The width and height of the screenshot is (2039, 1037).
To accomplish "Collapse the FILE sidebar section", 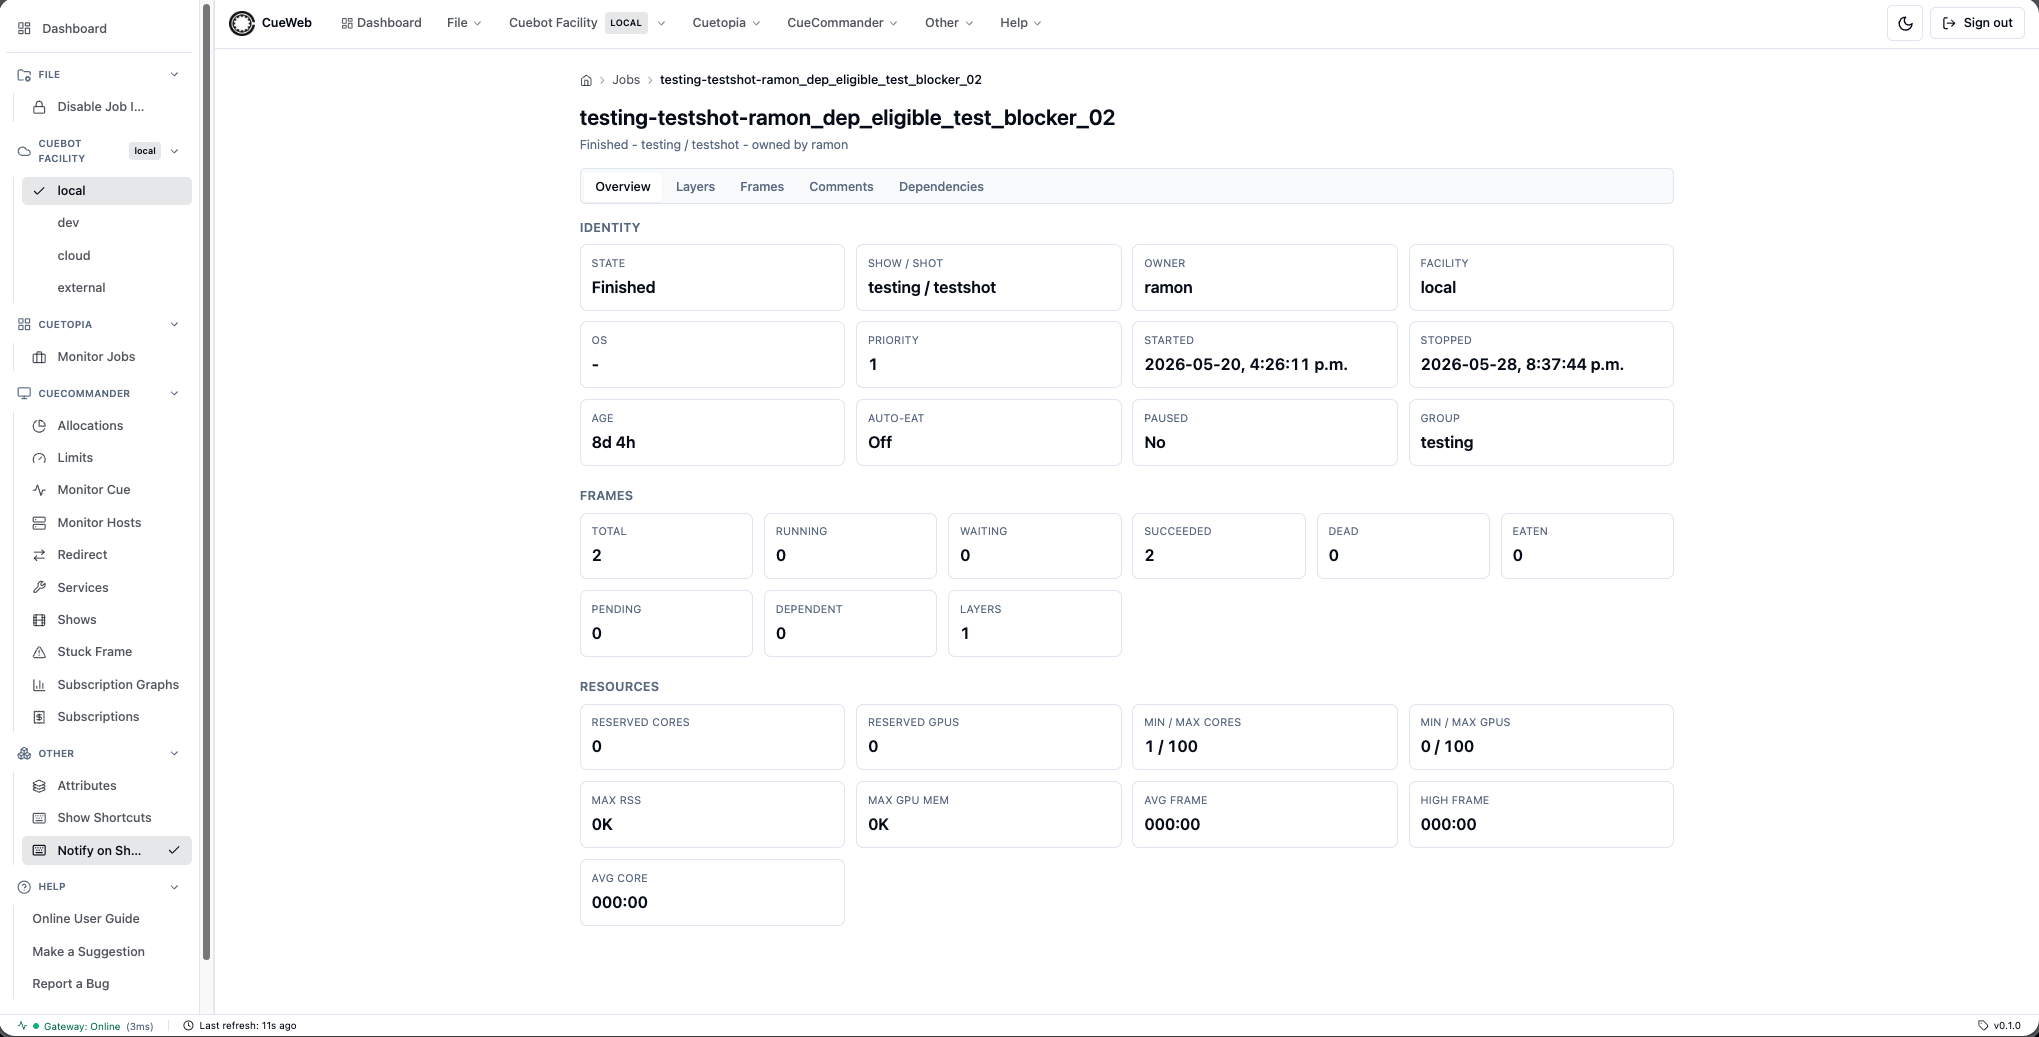I will coord(174,75).
